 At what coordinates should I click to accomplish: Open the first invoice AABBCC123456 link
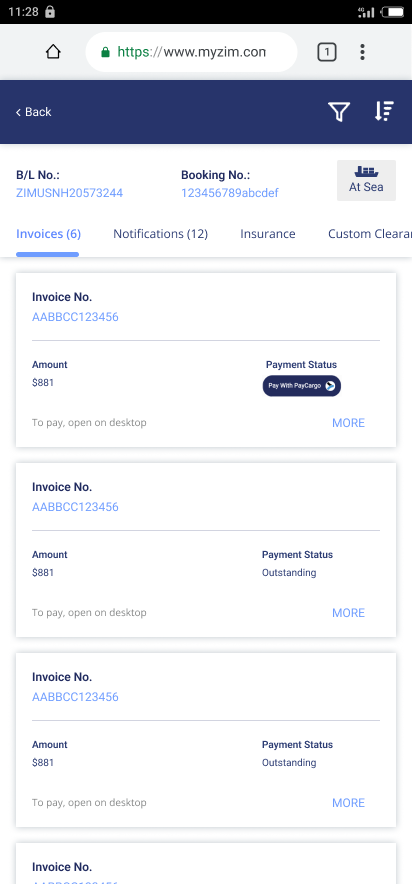(76, 317)
